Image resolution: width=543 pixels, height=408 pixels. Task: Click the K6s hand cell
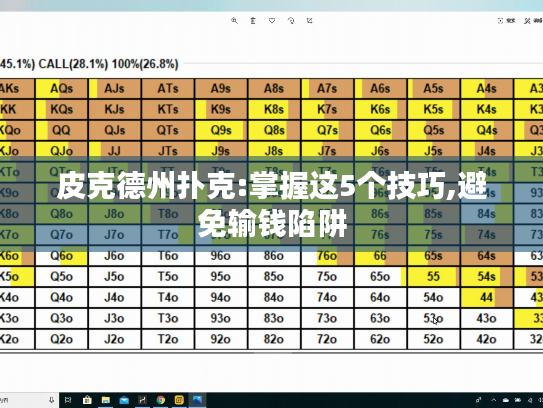point(381,109)
